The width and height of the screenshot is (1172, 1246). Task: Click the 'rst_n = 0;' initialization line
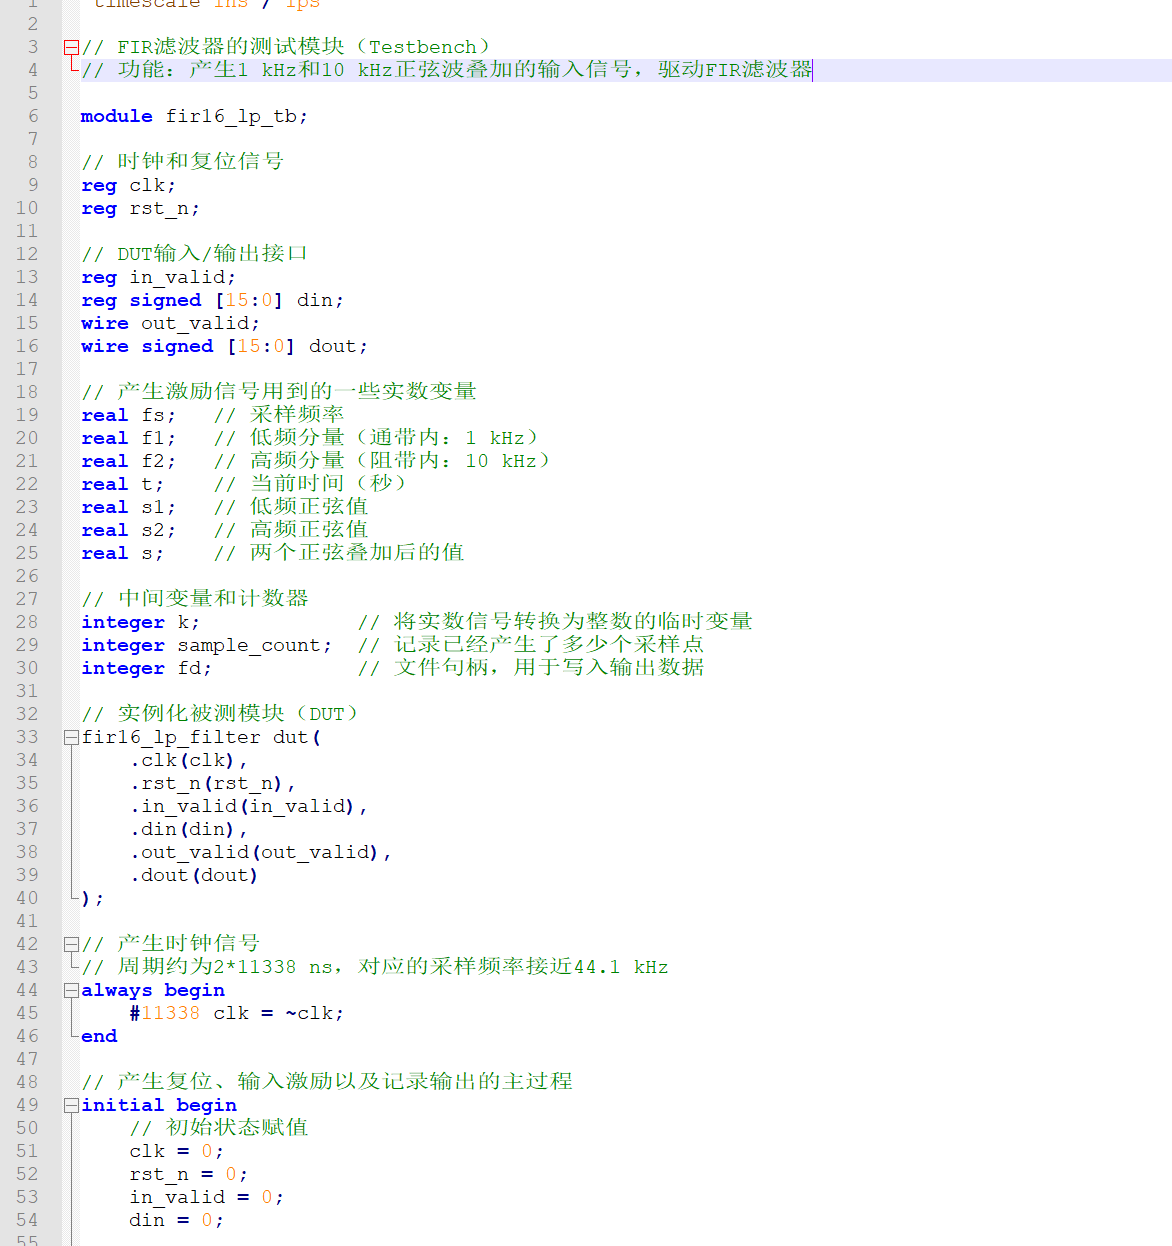click(x=189, y=1174)
